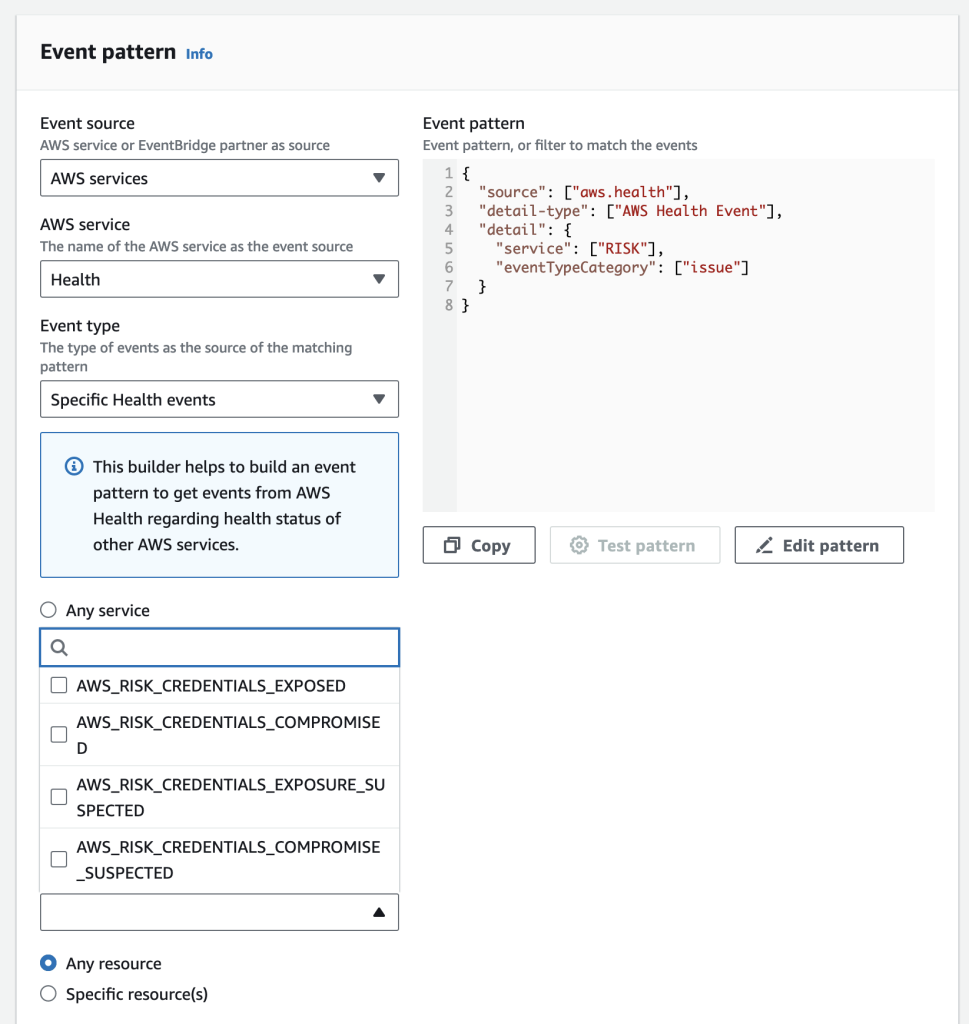Screen dimensions: 969x1024
Task: Open Event type Specific Health events dropdown
Action: 219,400
